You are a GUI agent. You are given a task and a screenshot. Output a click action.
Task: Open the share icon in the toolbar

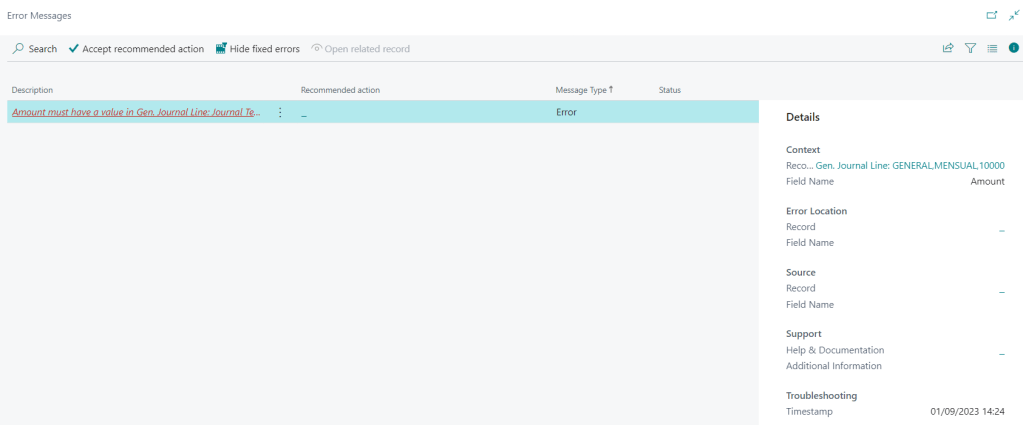947,48
